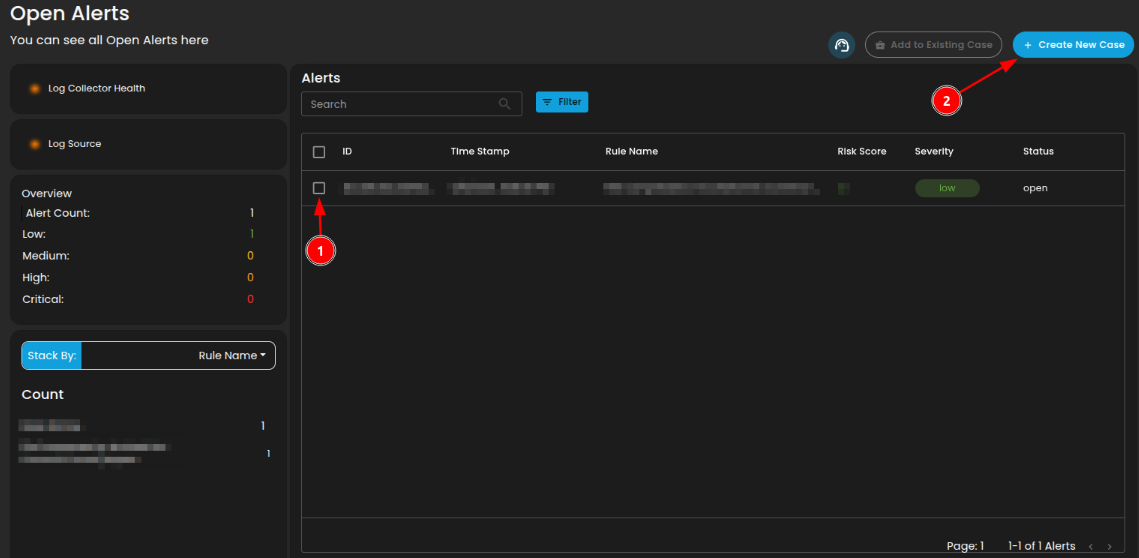Click the Log Source orange status dot
Viewport: 1139px width, 558px height.
tap(35, 144)
